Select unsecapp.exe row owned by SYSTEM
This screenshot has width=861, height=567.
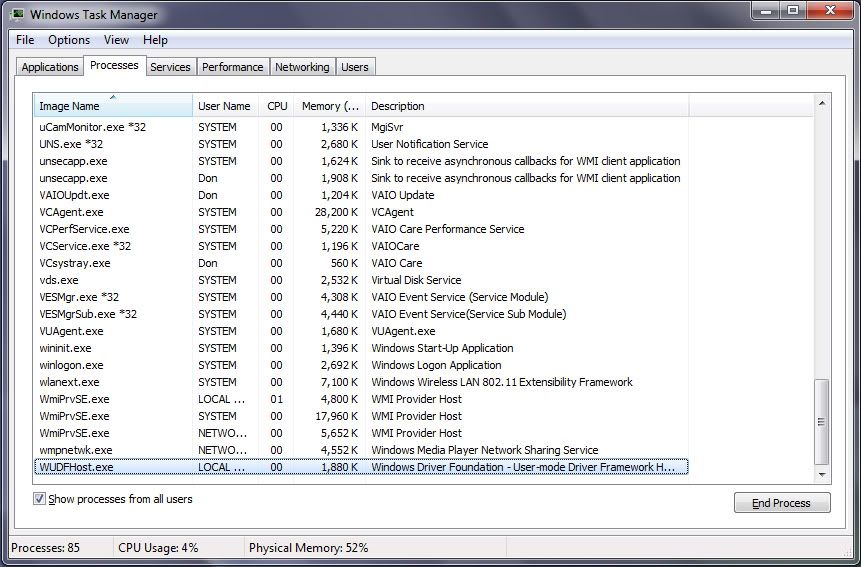(361, 161)
